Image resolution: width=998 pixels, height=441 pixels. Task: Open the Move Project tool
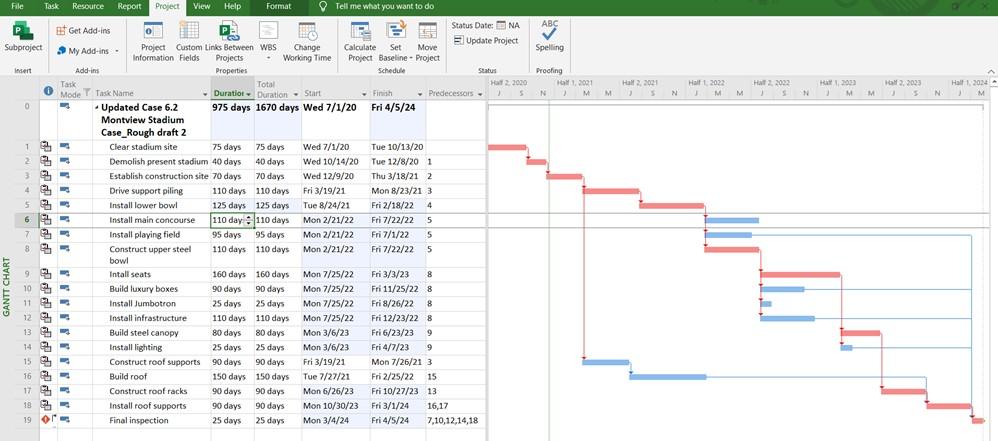(x=427, y=41)
